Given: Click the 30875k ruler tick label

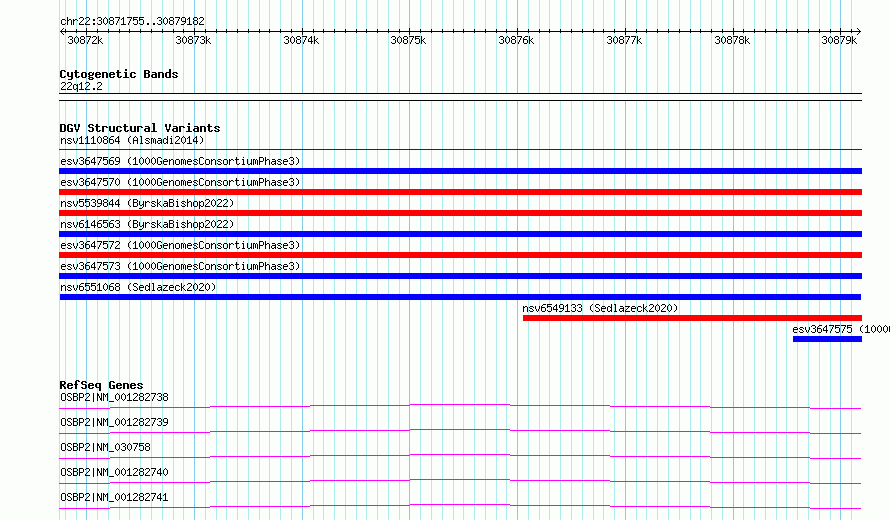Looking at the screenshot, I should (x=408, y=40).
